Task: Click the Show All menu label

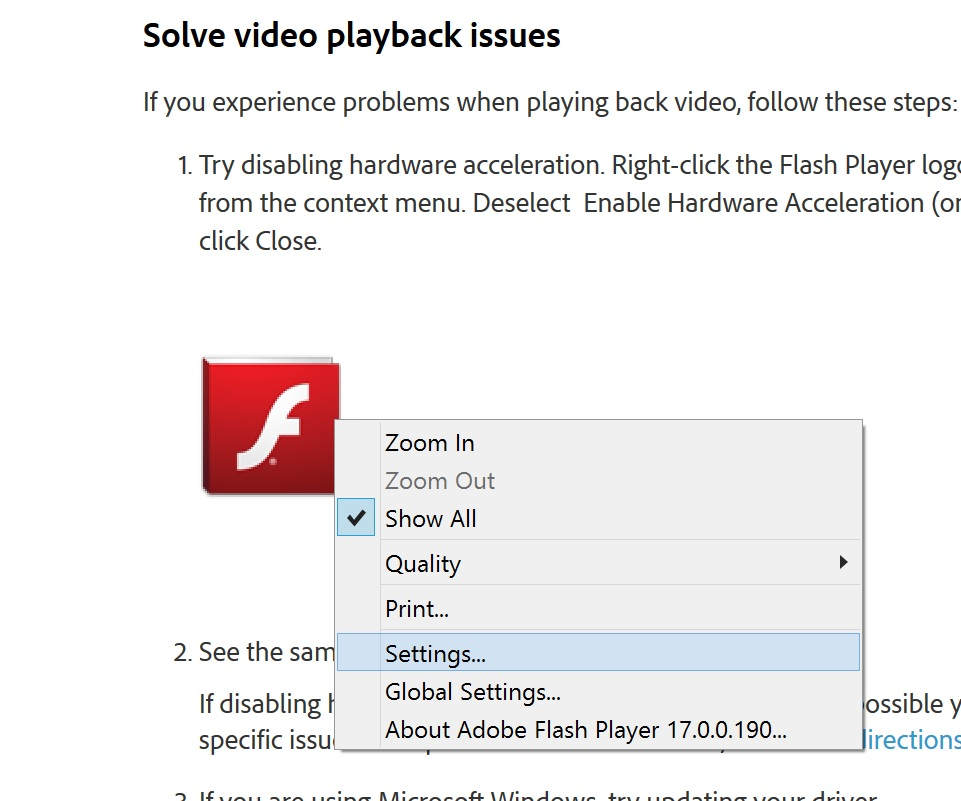Action: 431,519
